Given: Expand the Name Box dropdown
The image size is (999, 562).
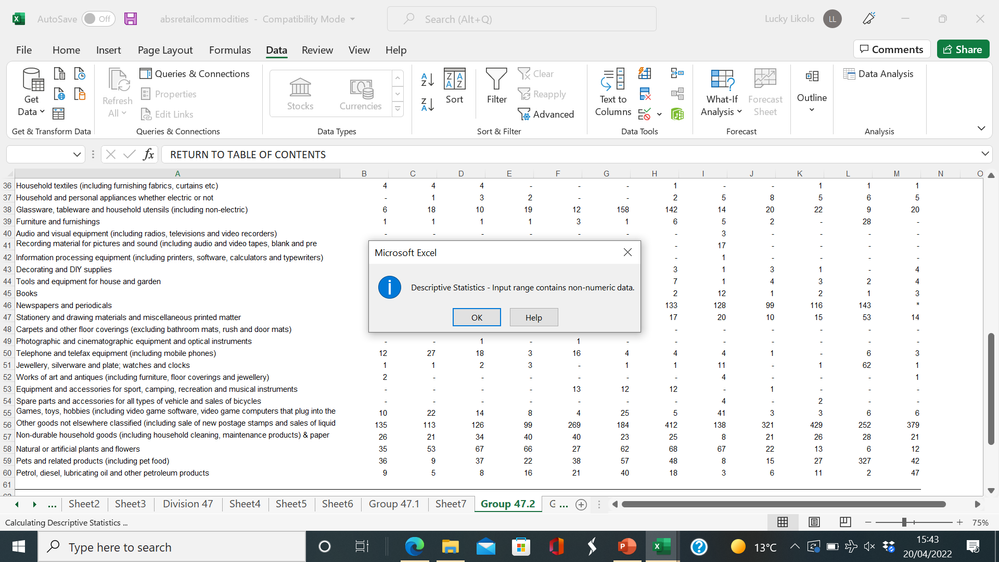Looking at the screenshot, I should pyautogui.click(x=76, y=154).
